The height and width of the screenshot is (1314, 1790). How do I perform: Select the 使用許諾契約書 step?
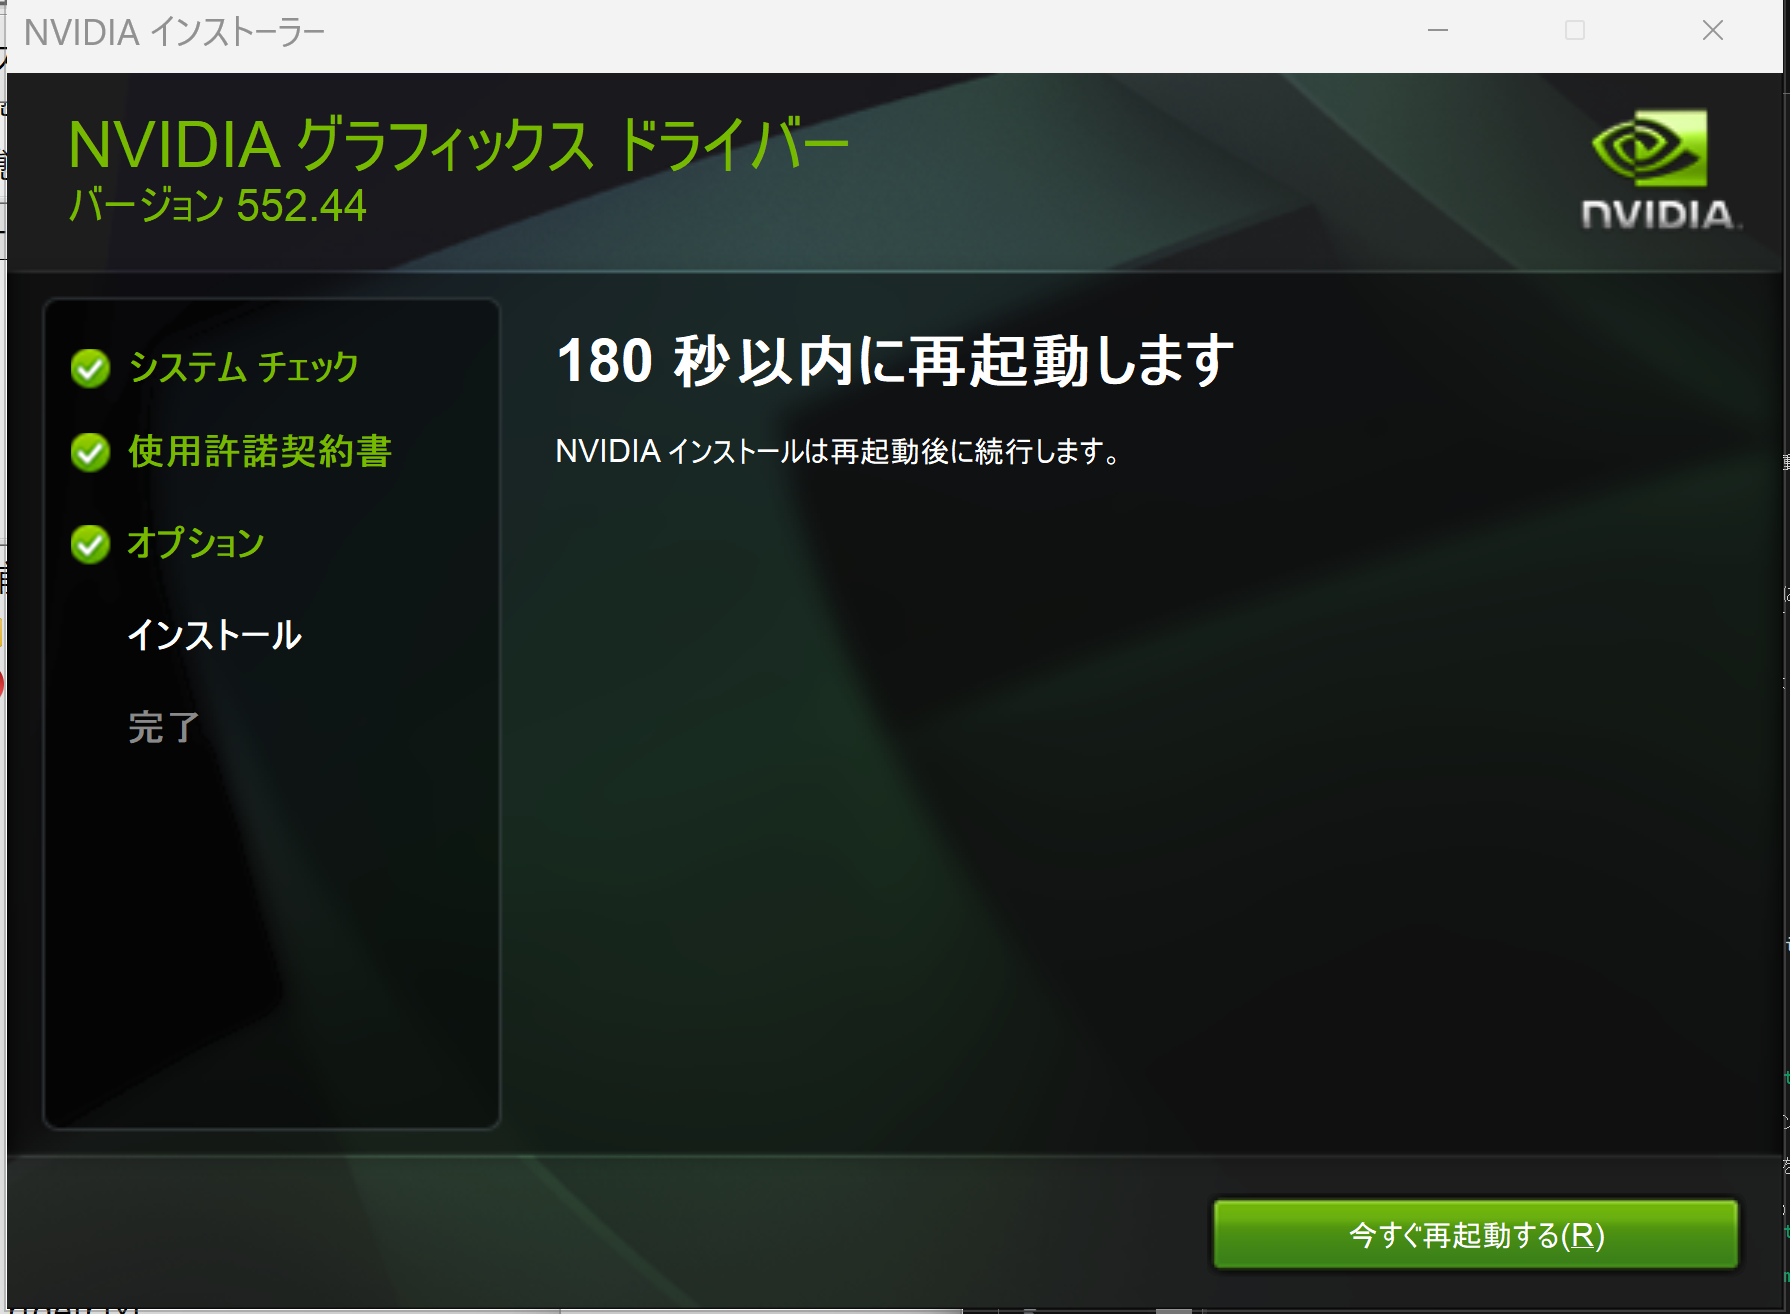tap(260, 452)
